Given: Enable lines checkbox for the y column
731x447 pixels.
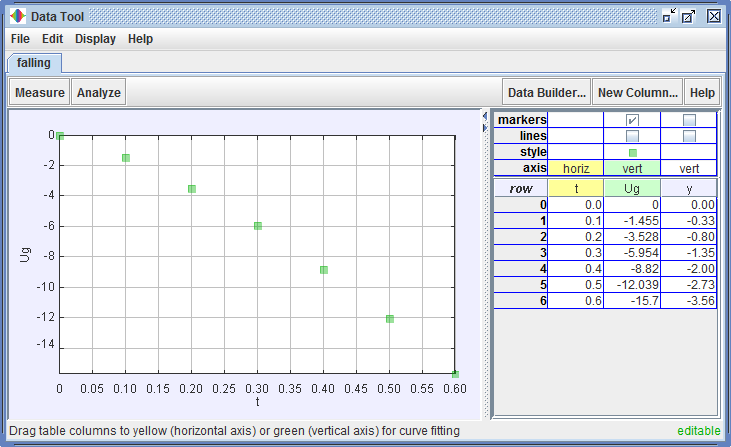Looking at the screenshot, I should [689, 136].
